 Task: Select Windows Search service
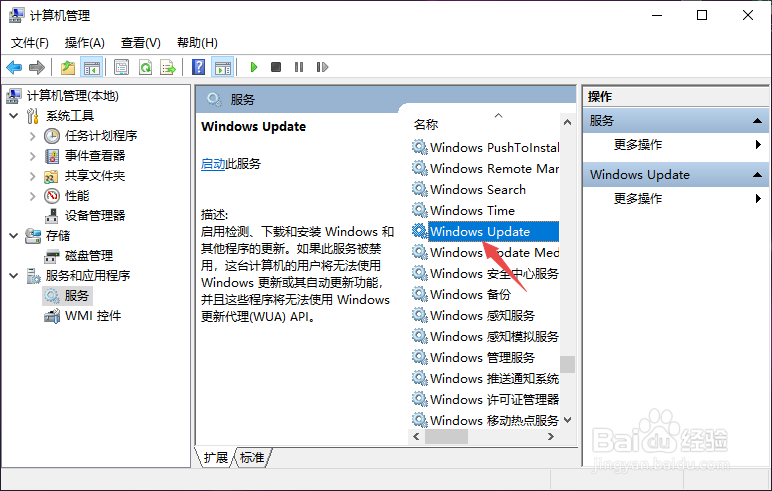click(x=485, y=190)
